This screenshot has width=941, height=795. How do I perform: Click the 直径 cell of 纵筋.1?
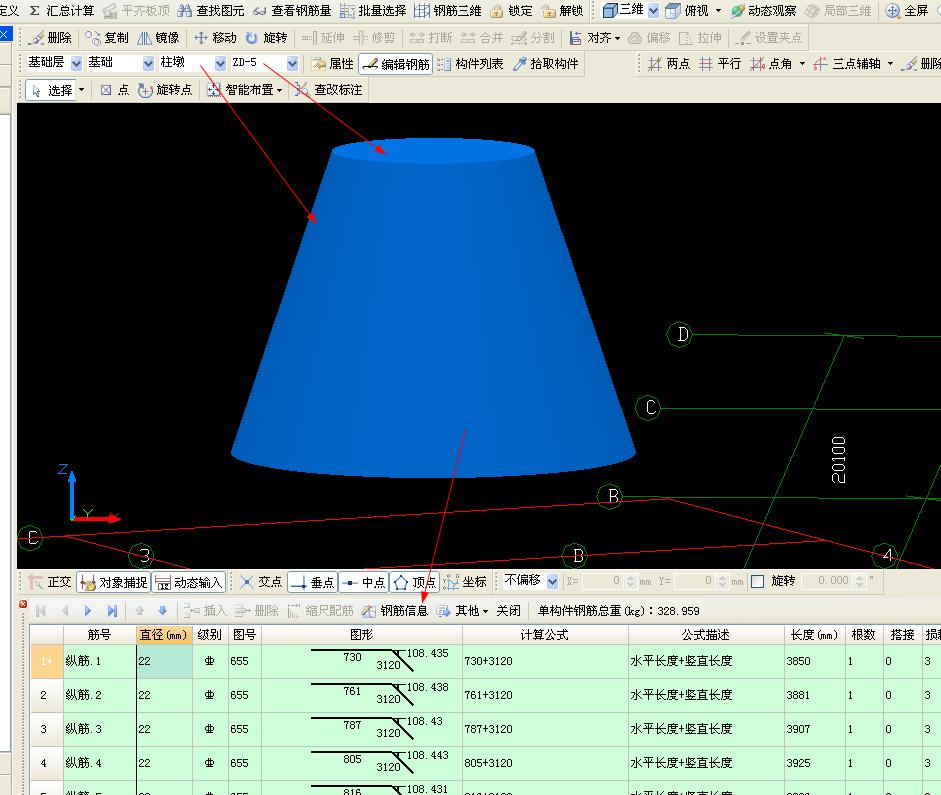tap(164, 661)
